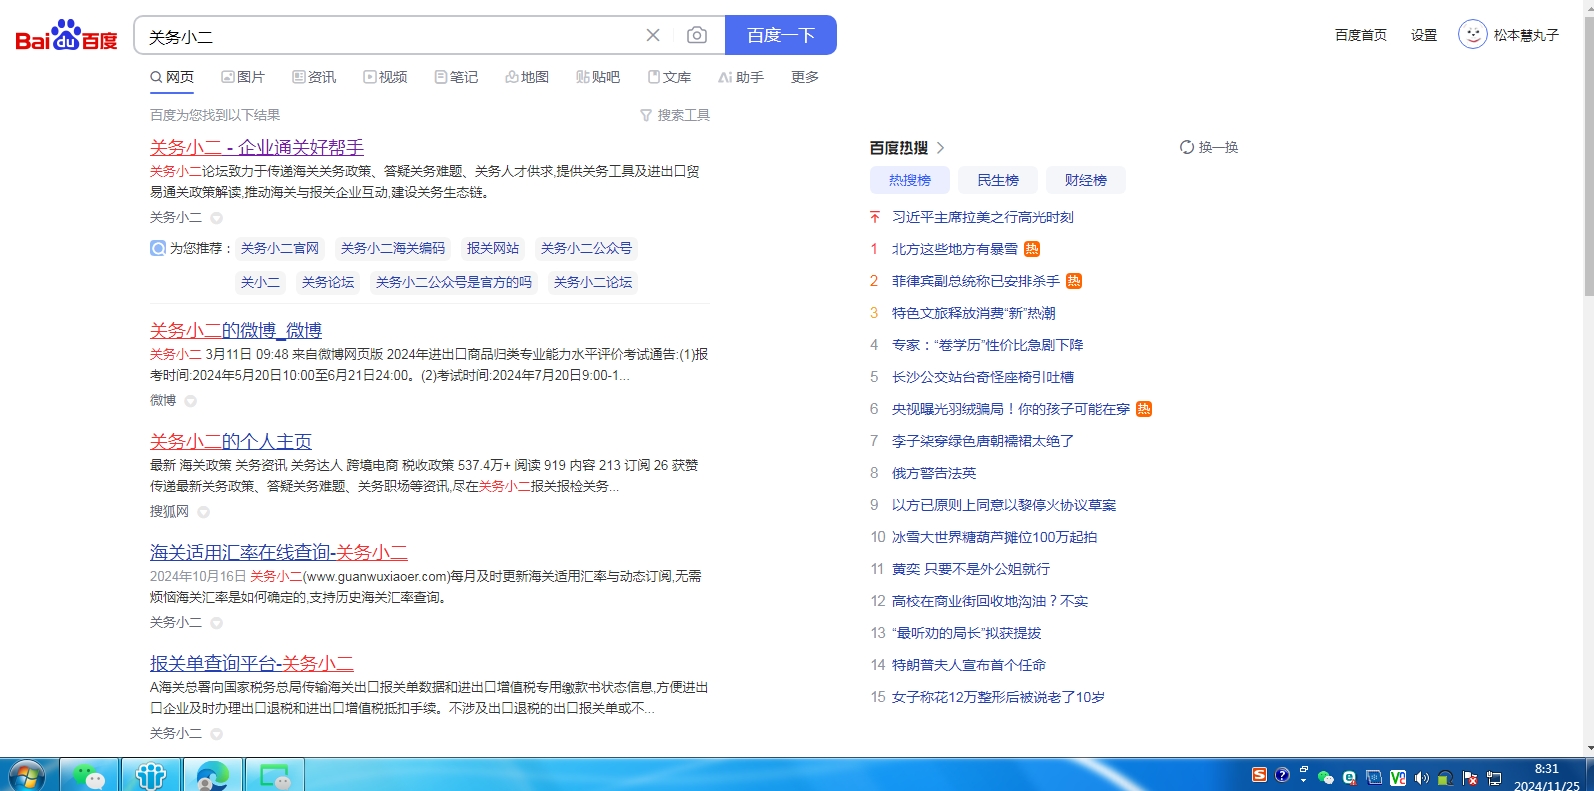The image size is (1594, 791).
Task: Switch to the 图片 tab
Action: pos(243,77)
